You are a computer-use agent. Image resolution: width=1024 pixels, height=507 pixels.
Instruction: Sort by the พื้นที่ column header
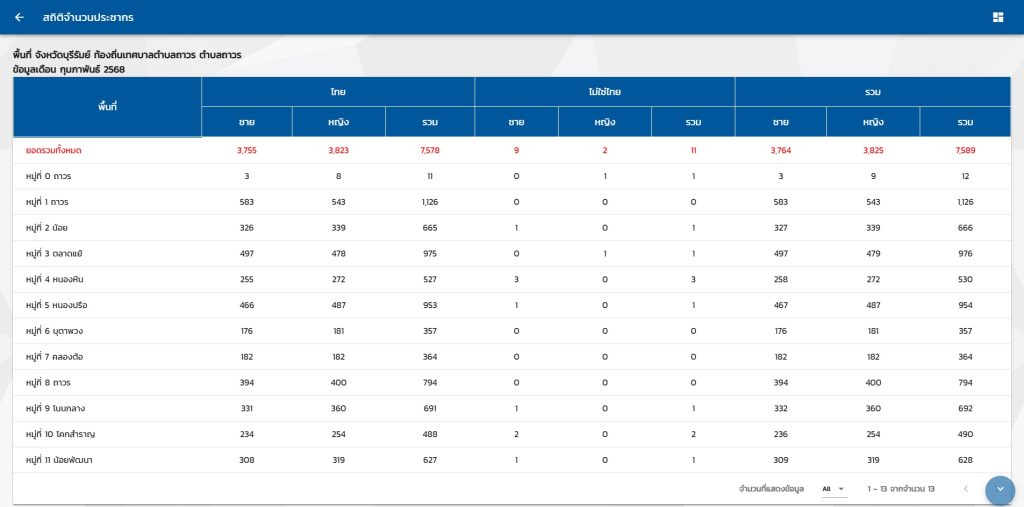[107, 105]
